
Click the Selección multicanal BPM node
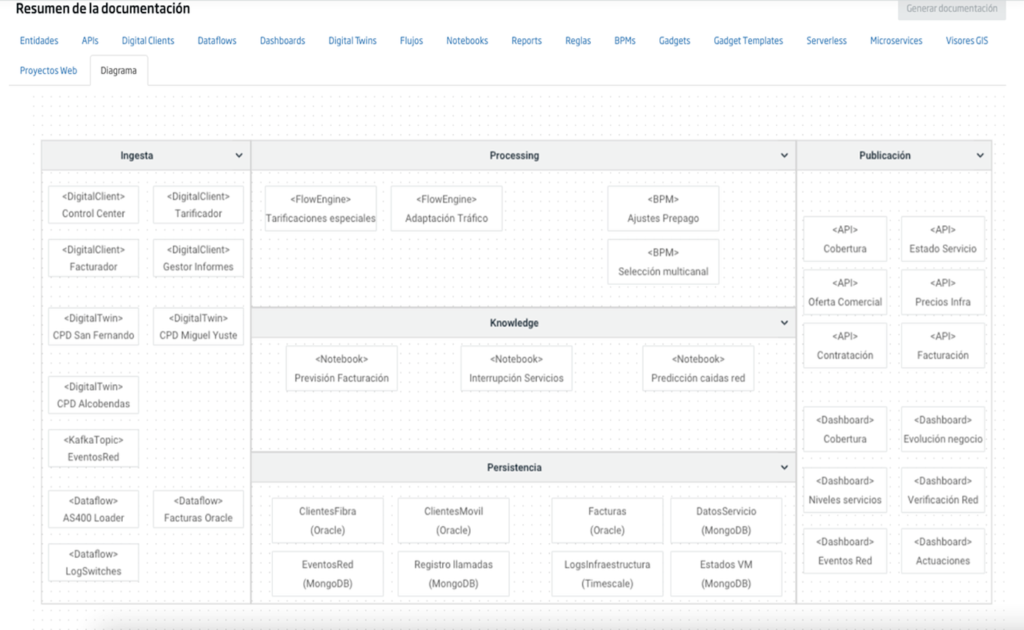tap(663, 262)
